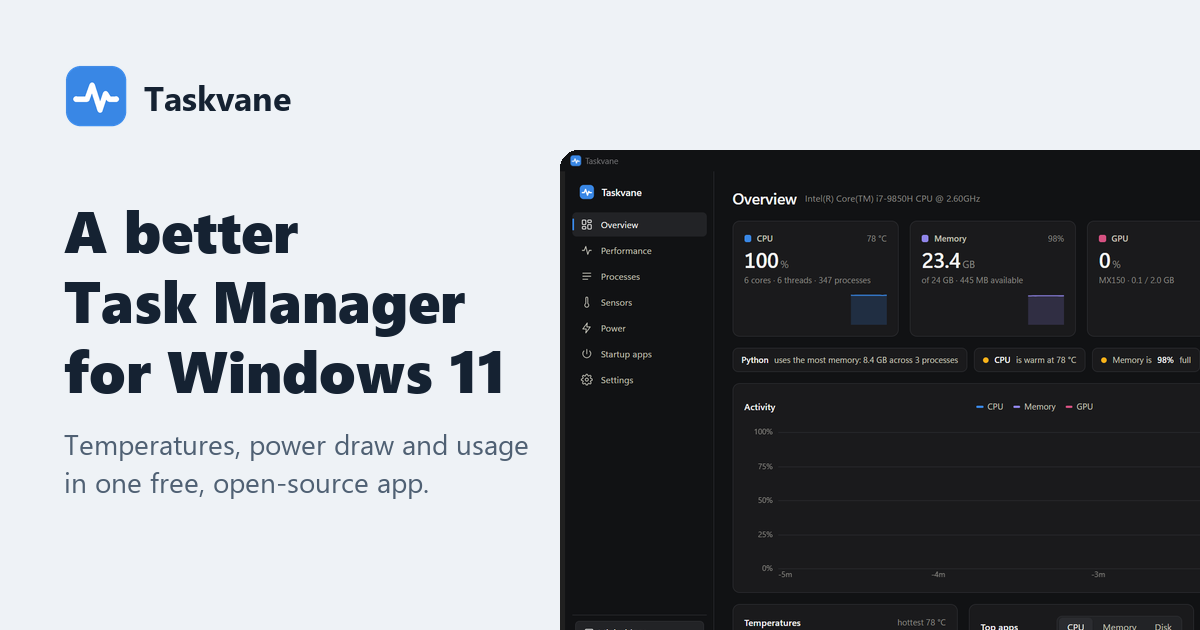Click the Overview page heading
This screenshot has height=630, width=1200.
pos(765,199)
